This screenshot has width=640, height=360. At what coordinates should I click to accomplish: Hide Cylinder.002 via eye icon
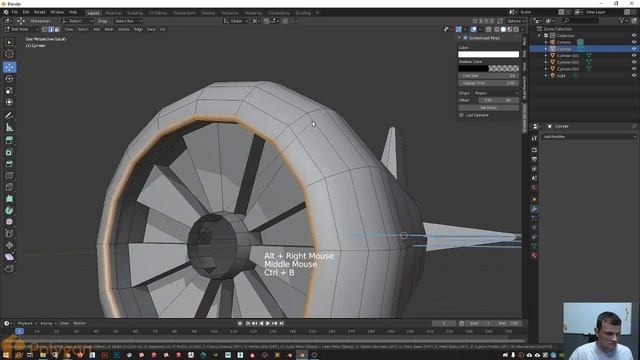click(634, 62)
